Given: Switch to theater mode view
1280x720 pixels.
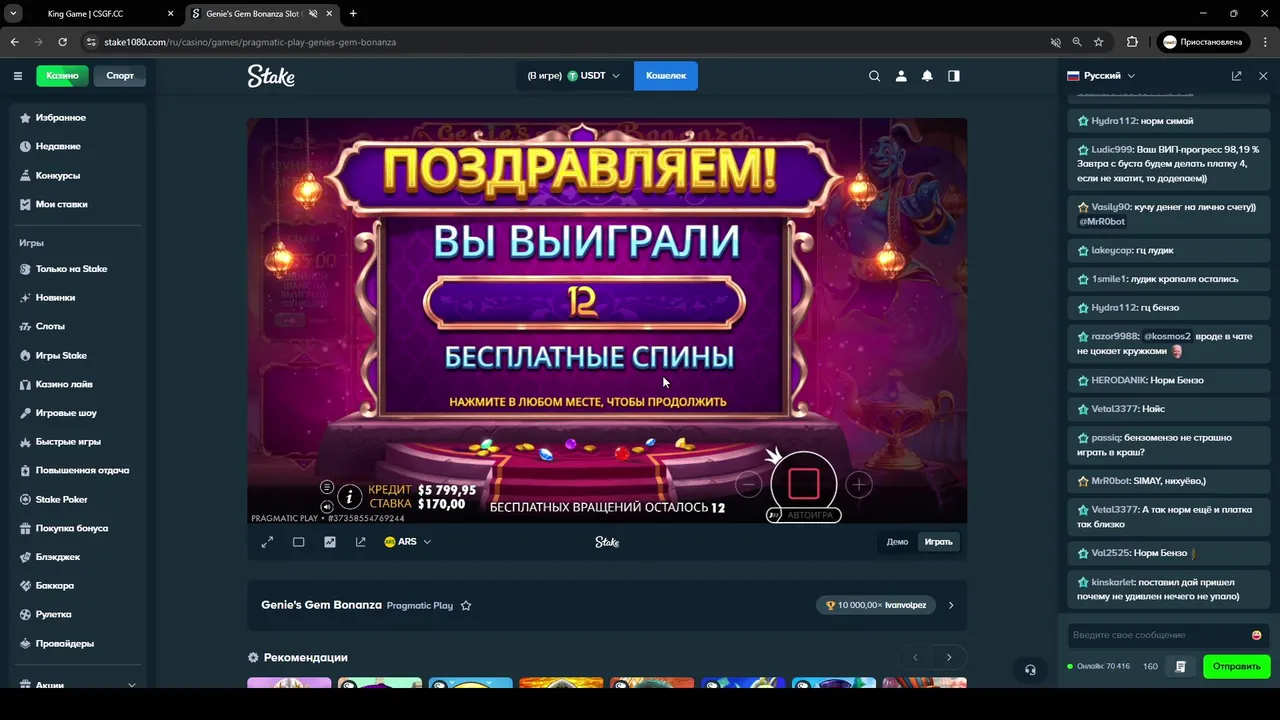Looking at the screenshot, I should (298, 542).
